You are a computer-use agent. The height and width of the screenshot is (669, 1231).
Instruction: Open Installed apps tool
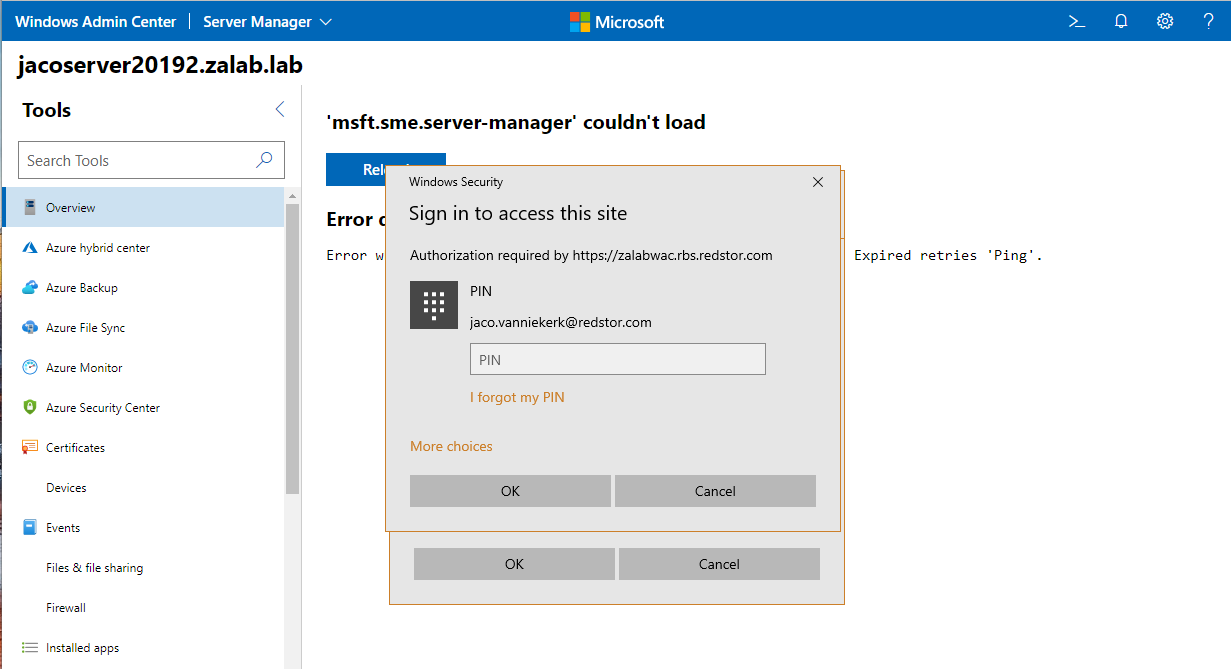click(x=144, y=648)
